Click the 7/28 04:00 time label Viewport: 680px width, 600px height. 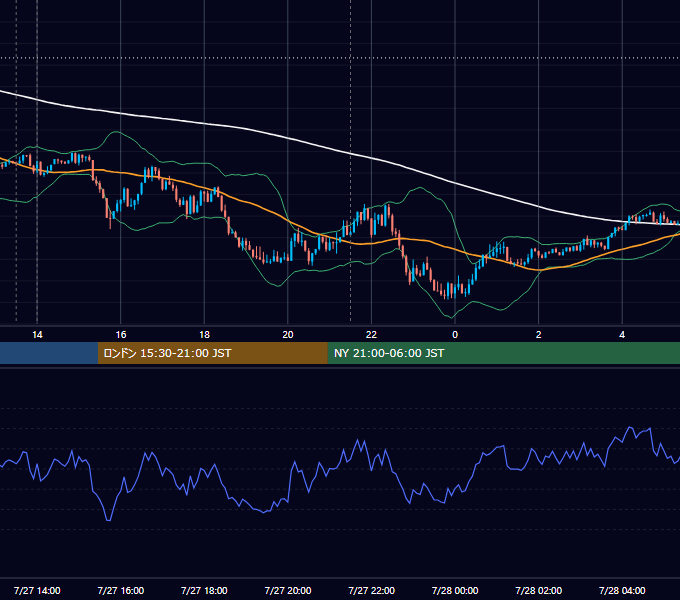622,590
